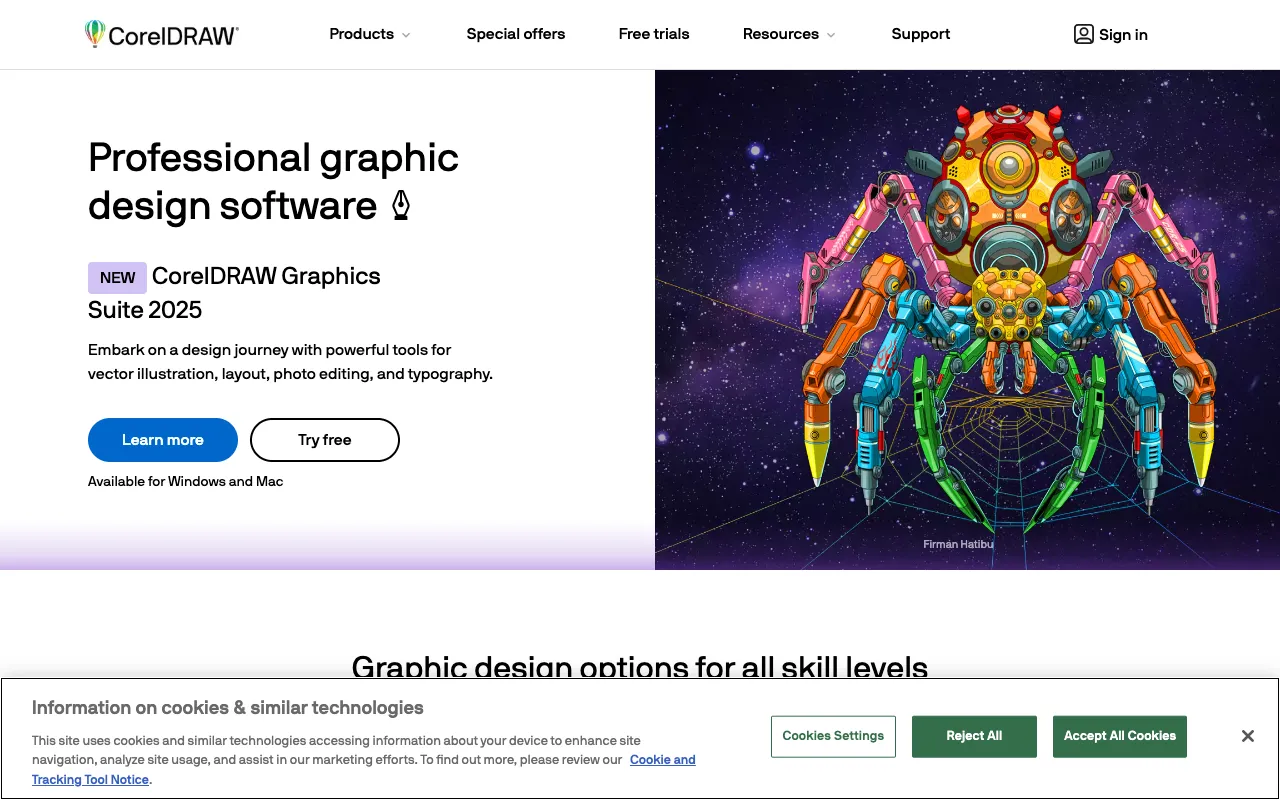Dismiss the cookie banner with the X
Image resolution: width=1280 pixels, height=800 pixels.
(x=1247, y=735)
